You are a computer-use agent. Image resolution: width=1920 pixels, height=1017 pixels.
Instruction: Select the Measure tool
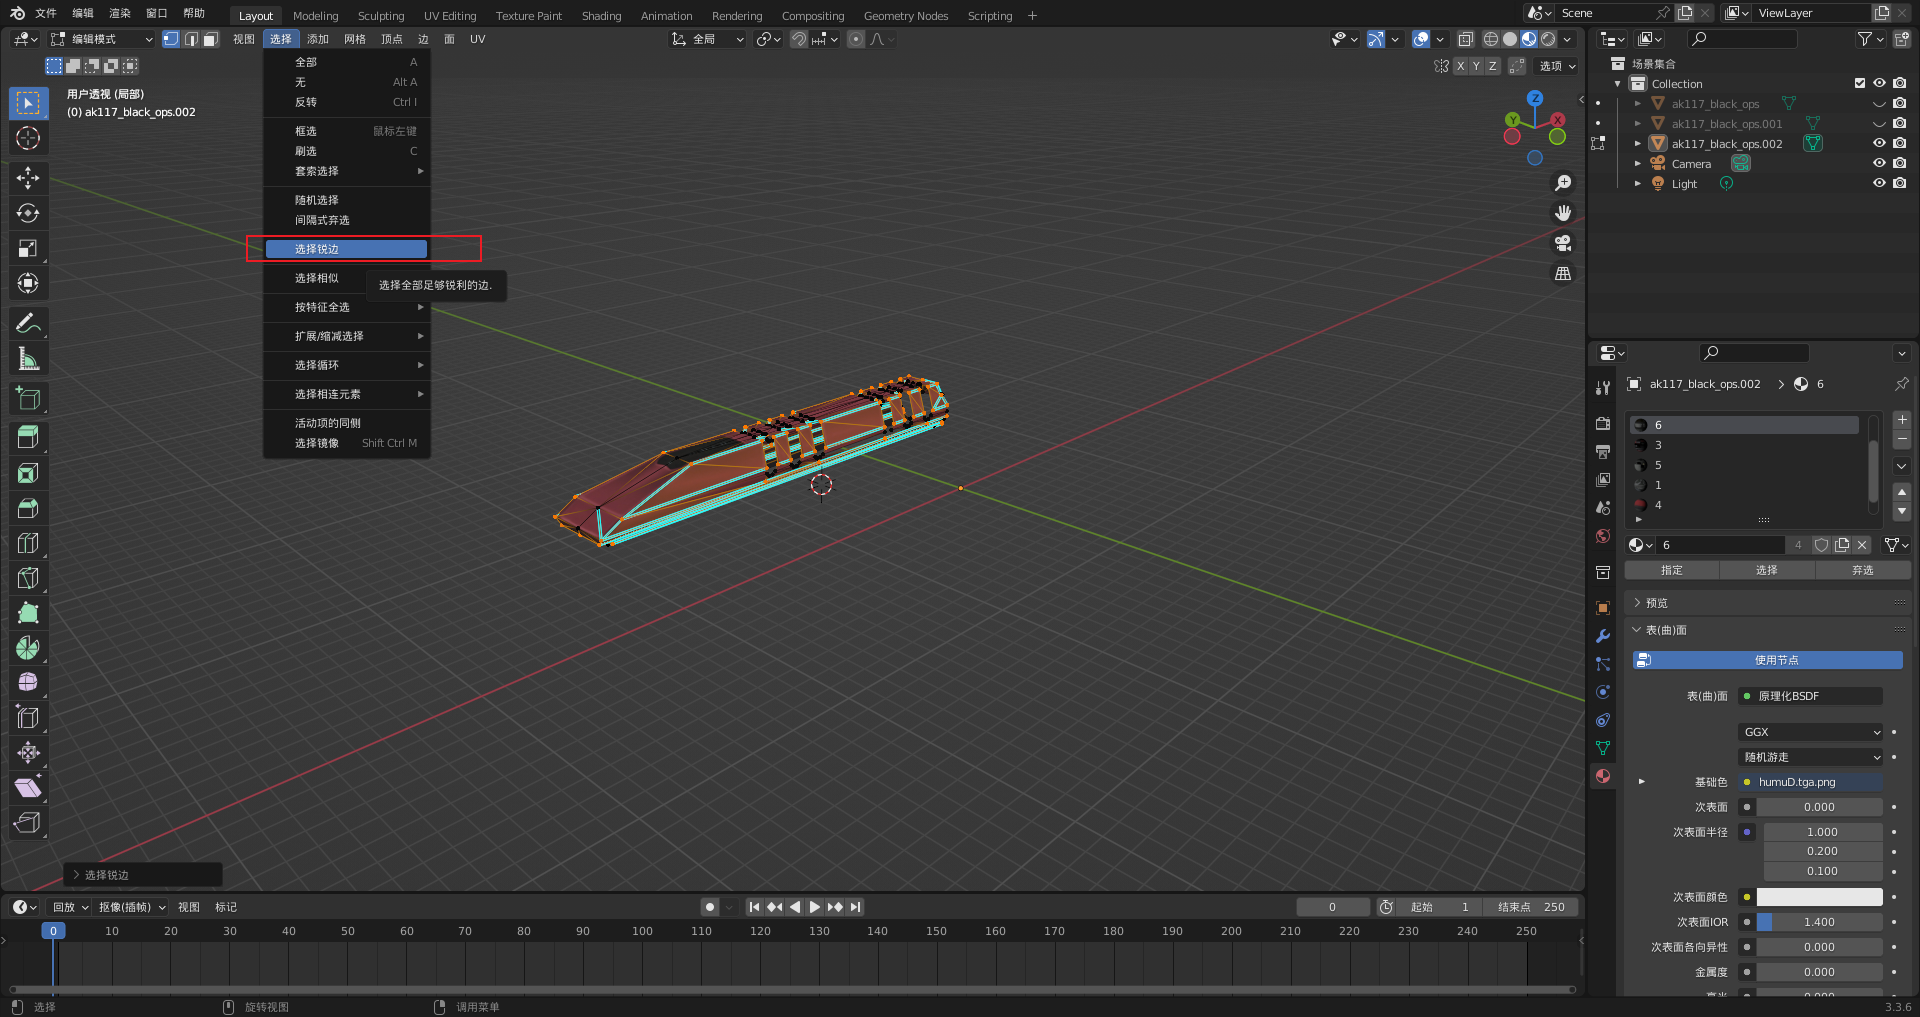pos(28,359)
